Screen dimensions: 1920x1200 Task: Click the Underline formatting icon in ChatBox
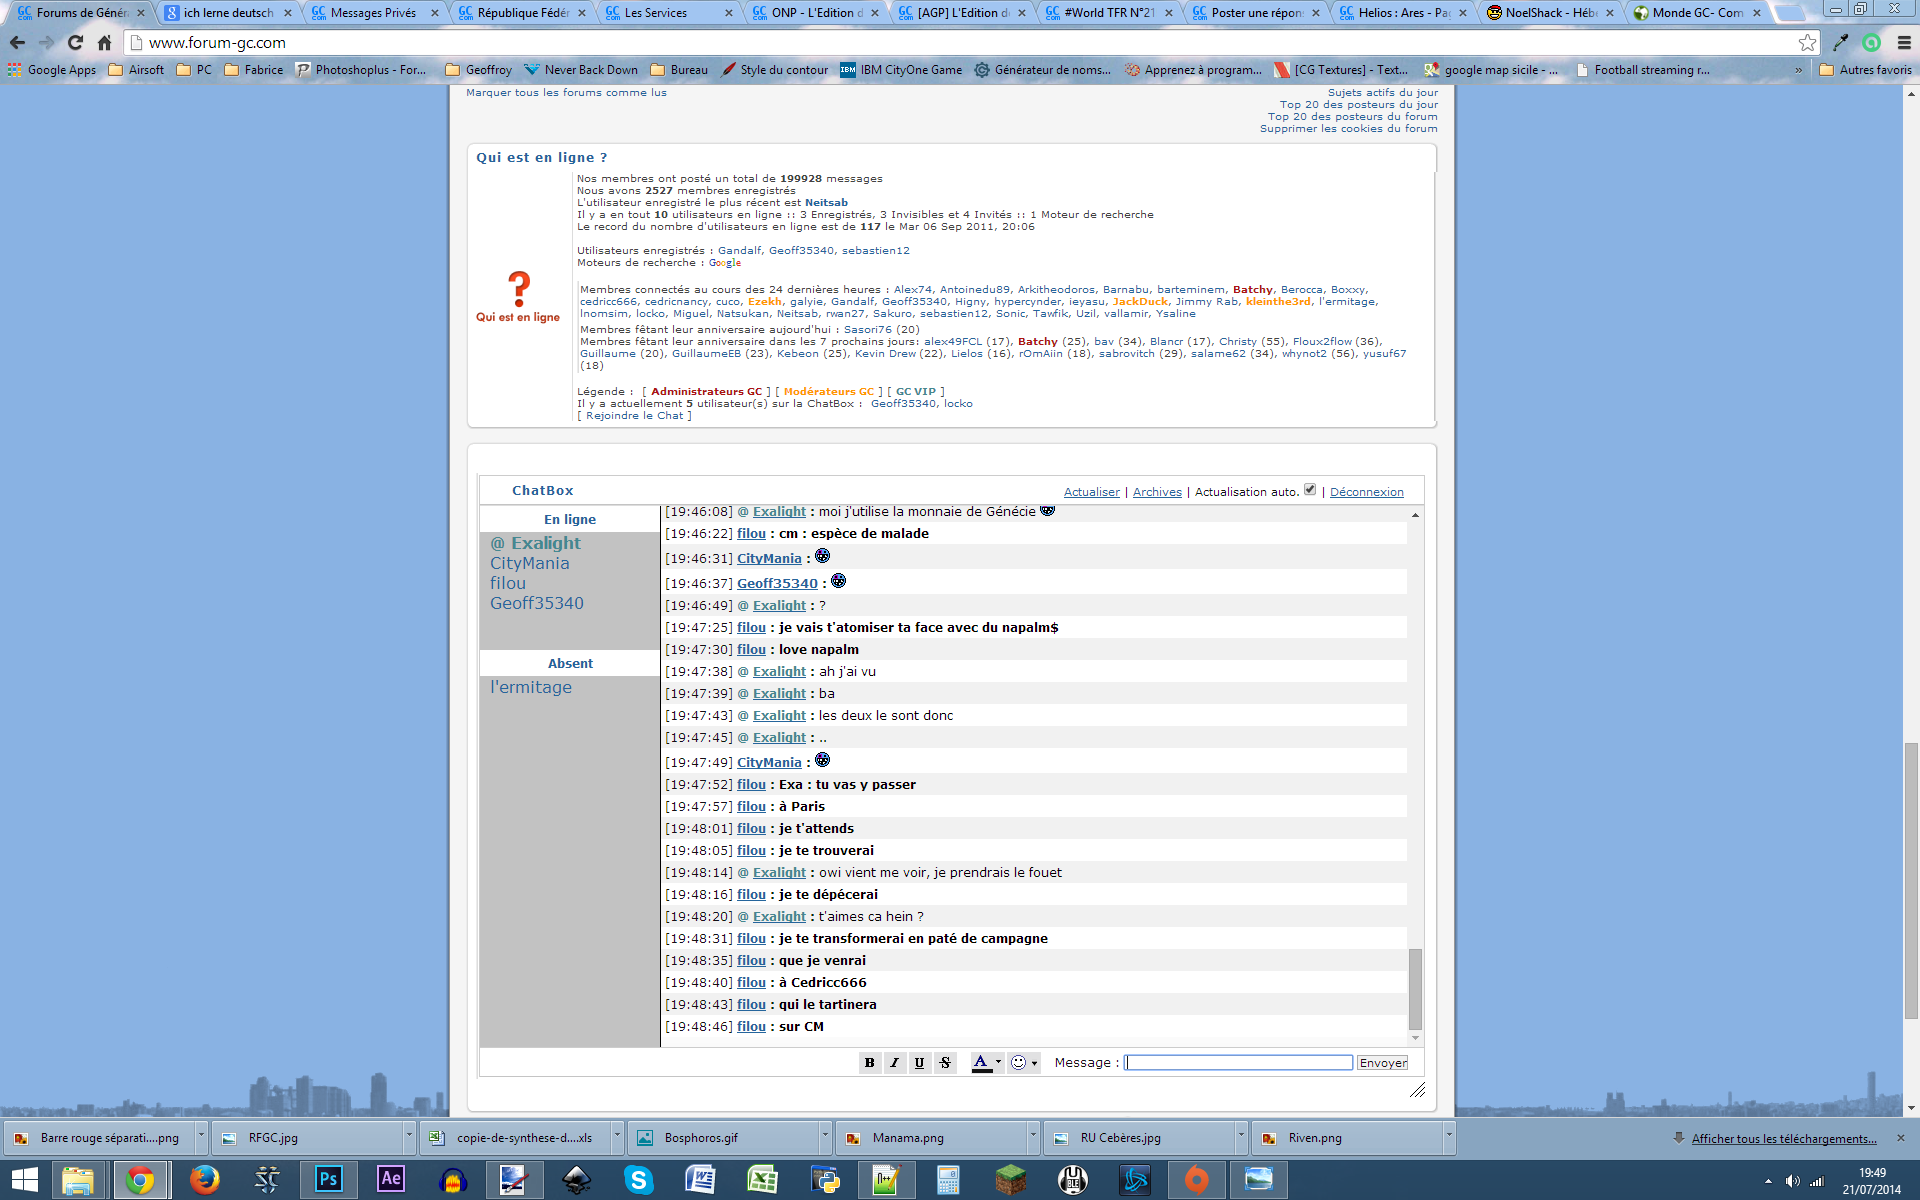(919, 1063)
